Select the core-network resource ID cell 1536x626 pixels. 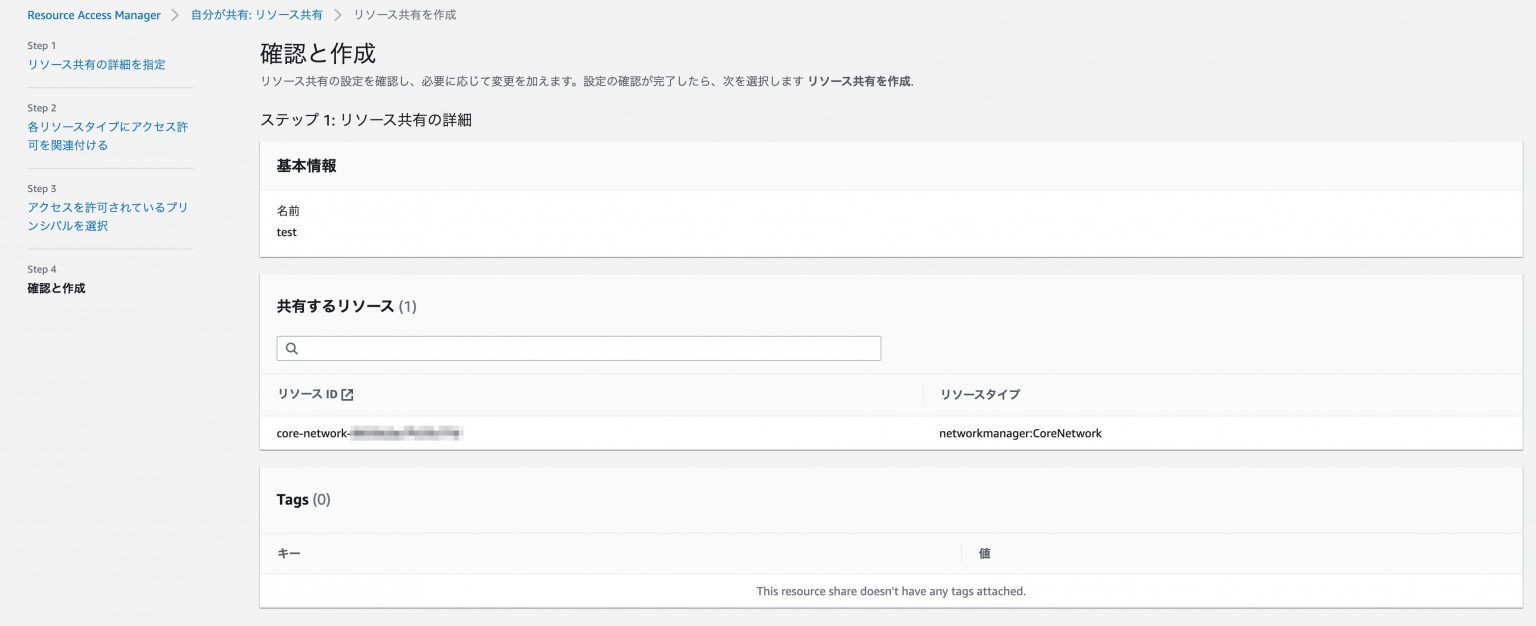(x=369, y=433)
